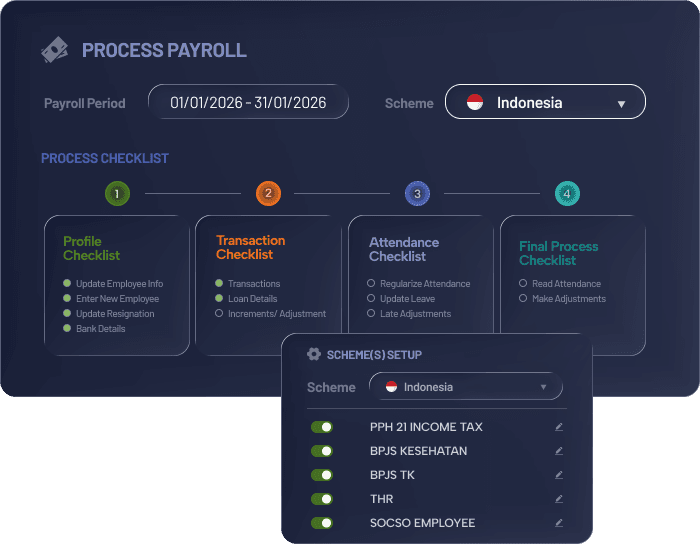Open Profile Checklist card heading
Image resolution: width=700 pixels, height=544 pixels.
tap(92, 248)
